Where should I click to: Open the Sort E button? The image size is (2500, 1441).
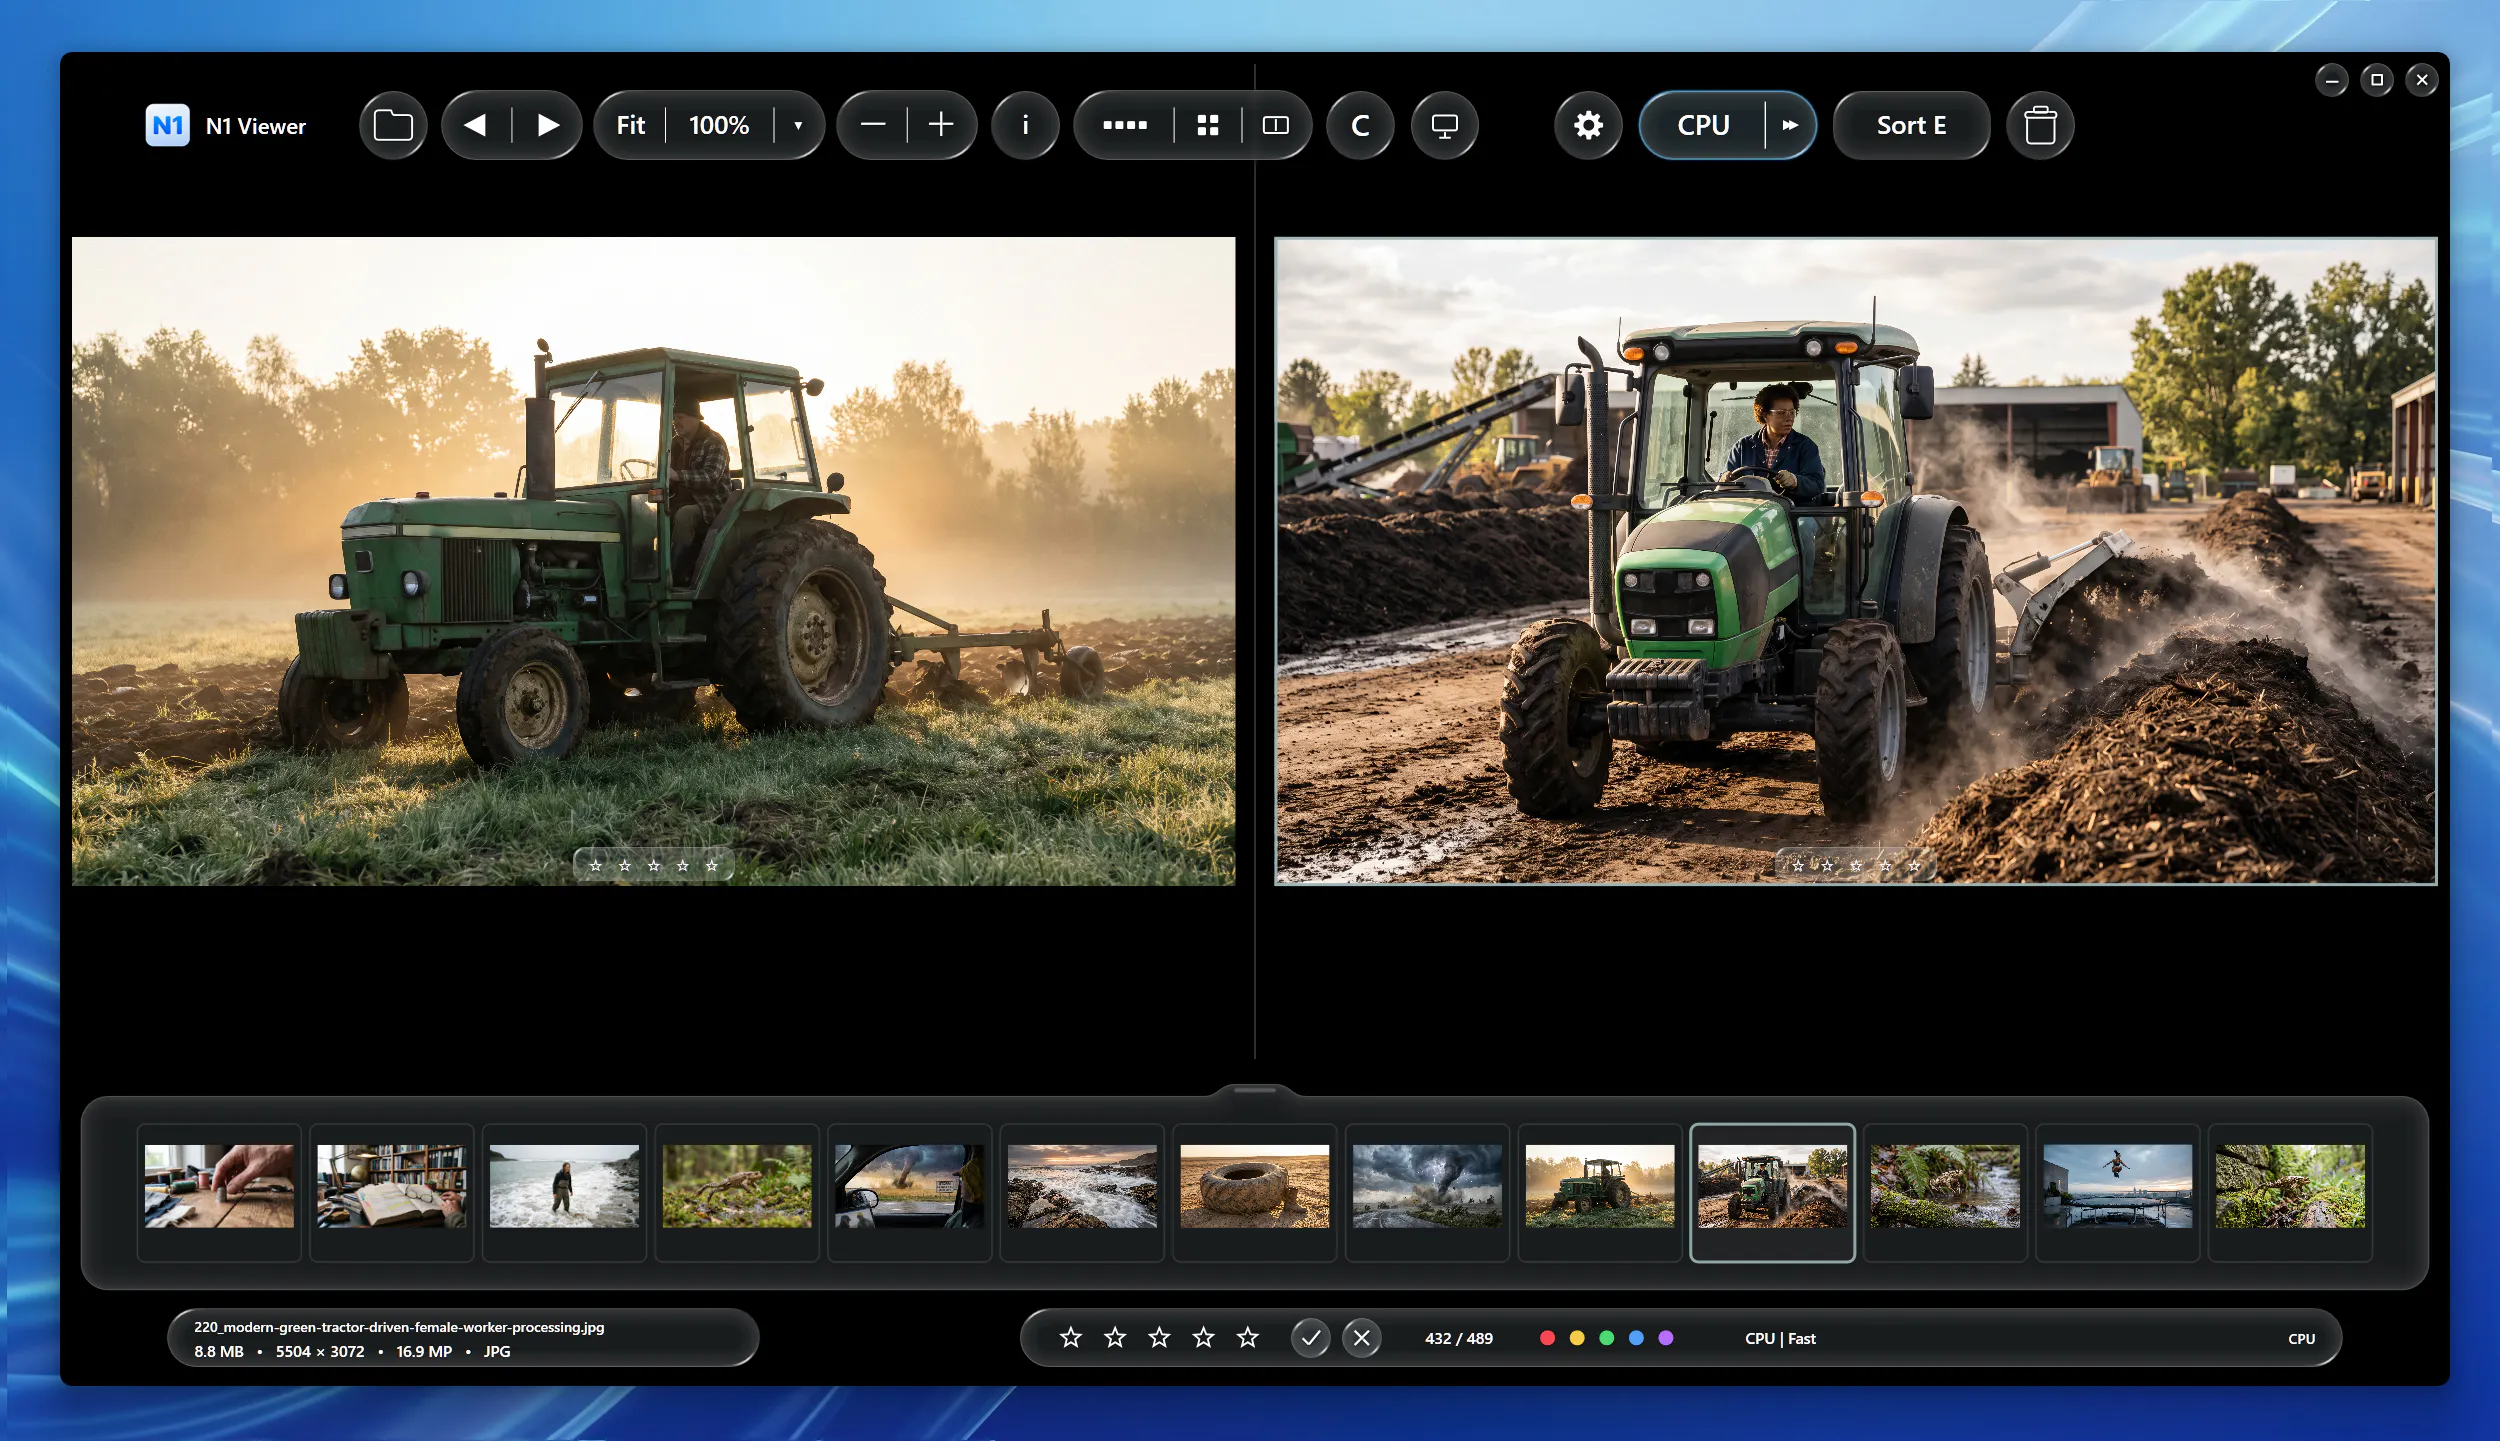(x=1911, y=125)
